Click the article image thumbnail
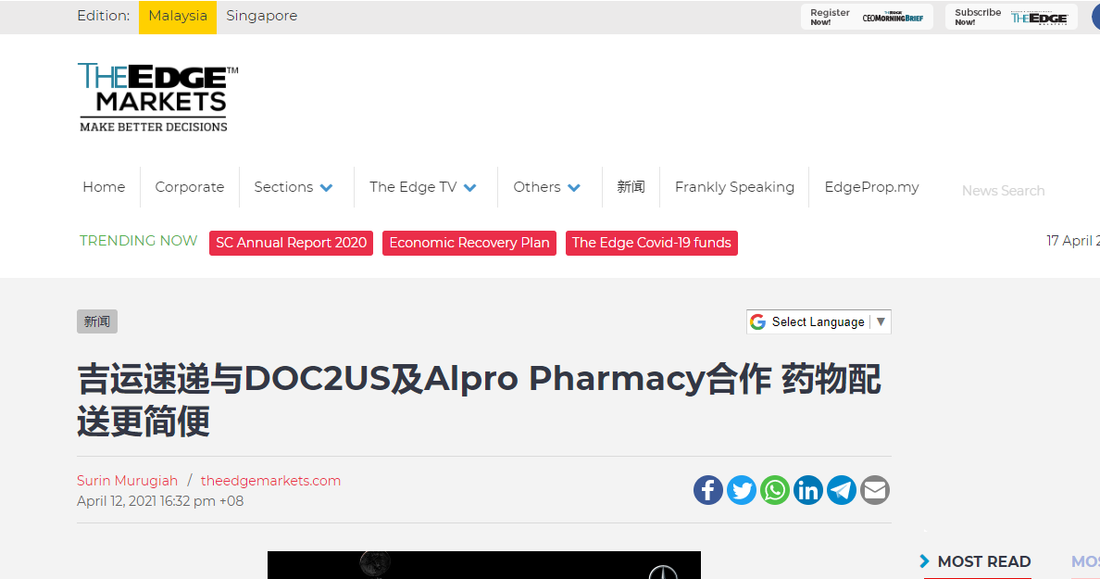This screenshot has width=1100, height=579. 484,565
